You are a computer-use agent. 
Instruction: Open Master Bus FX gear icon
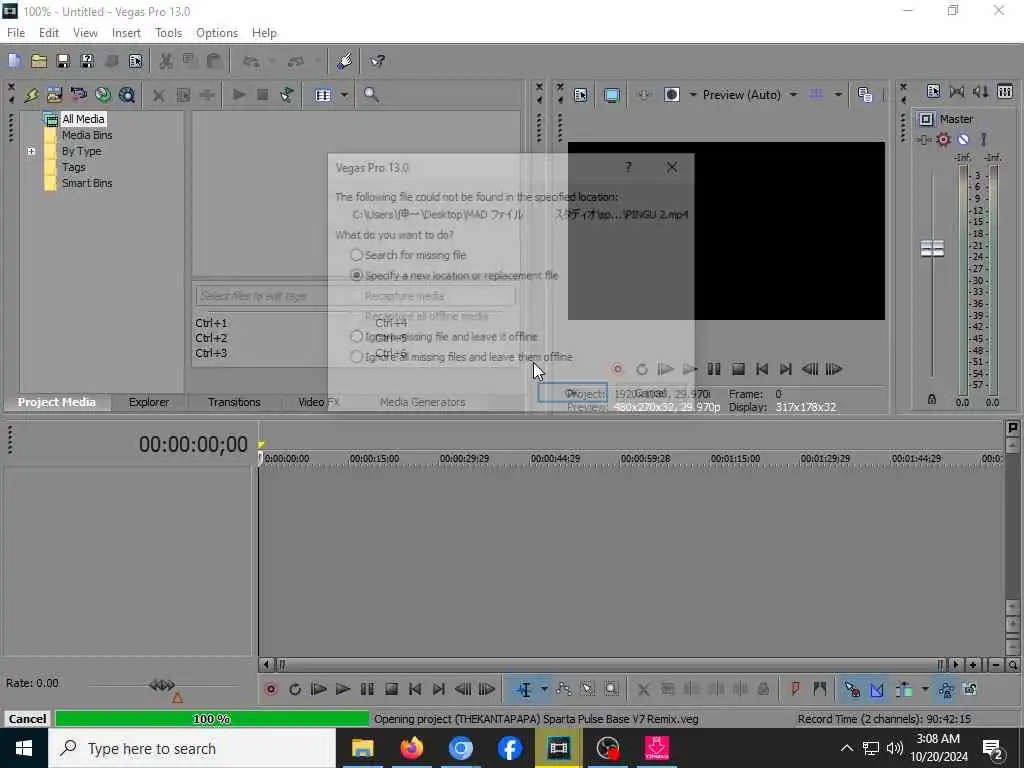(x=943, y=139)
